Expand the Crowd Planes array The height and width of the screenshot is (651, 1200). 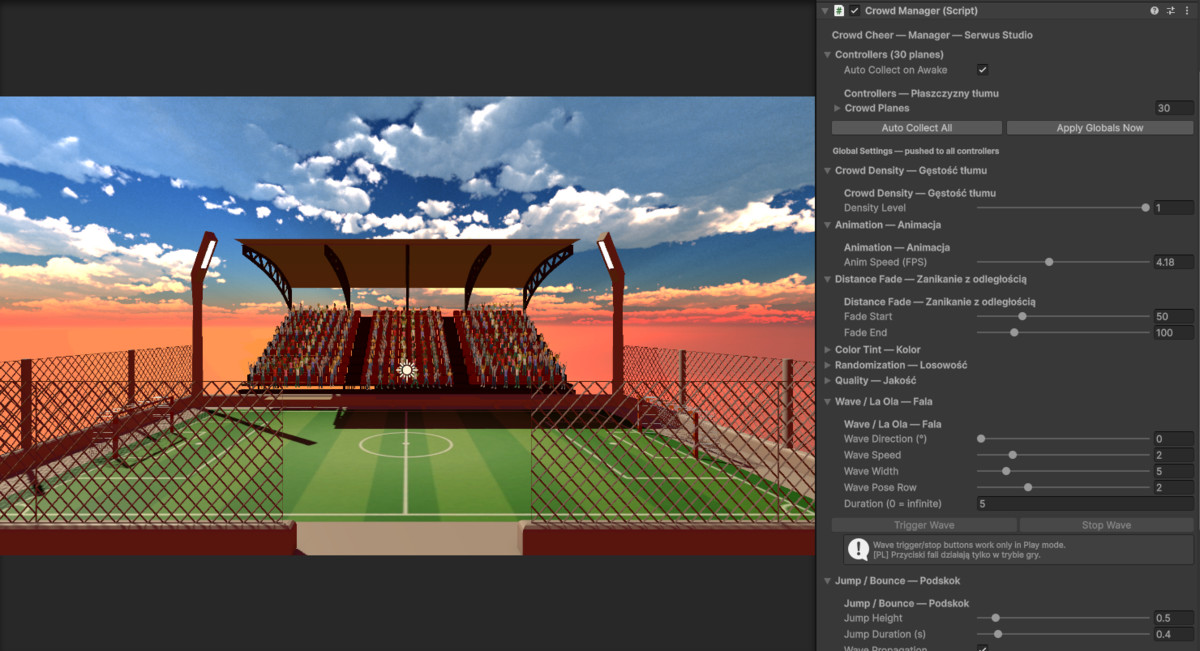pyautogui.click(x=837, y=108)
